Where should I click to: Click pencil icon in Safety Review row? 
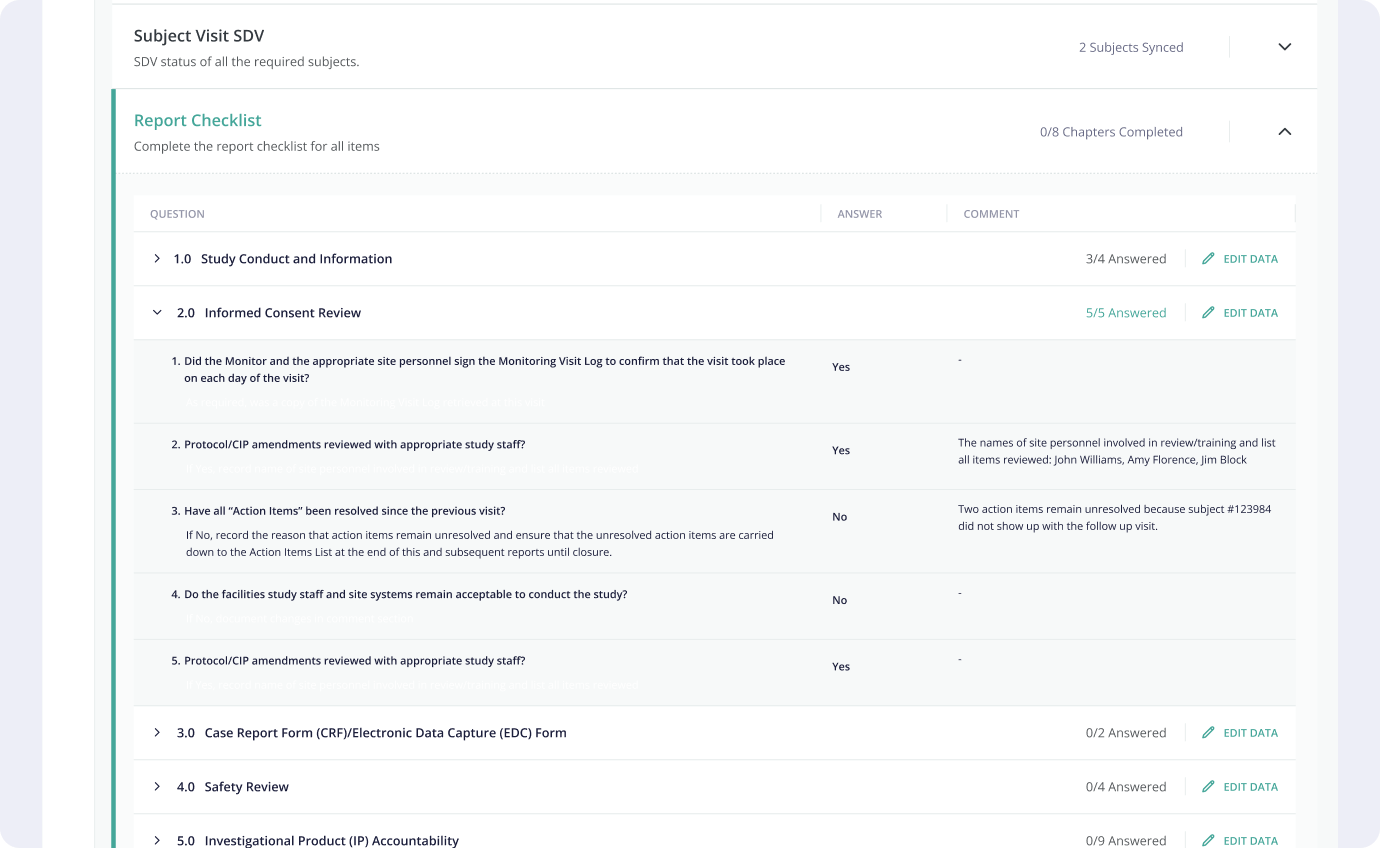pyautogui.click(x=1208, y=787)
